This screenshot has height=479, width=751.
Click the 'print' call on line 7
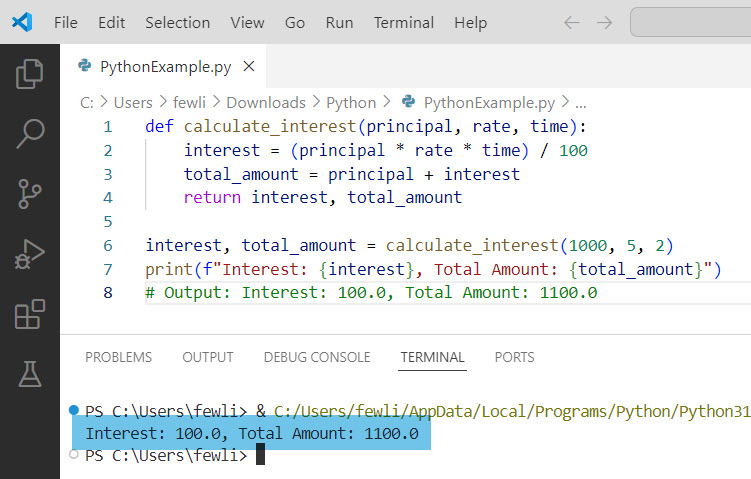[169, 269]
